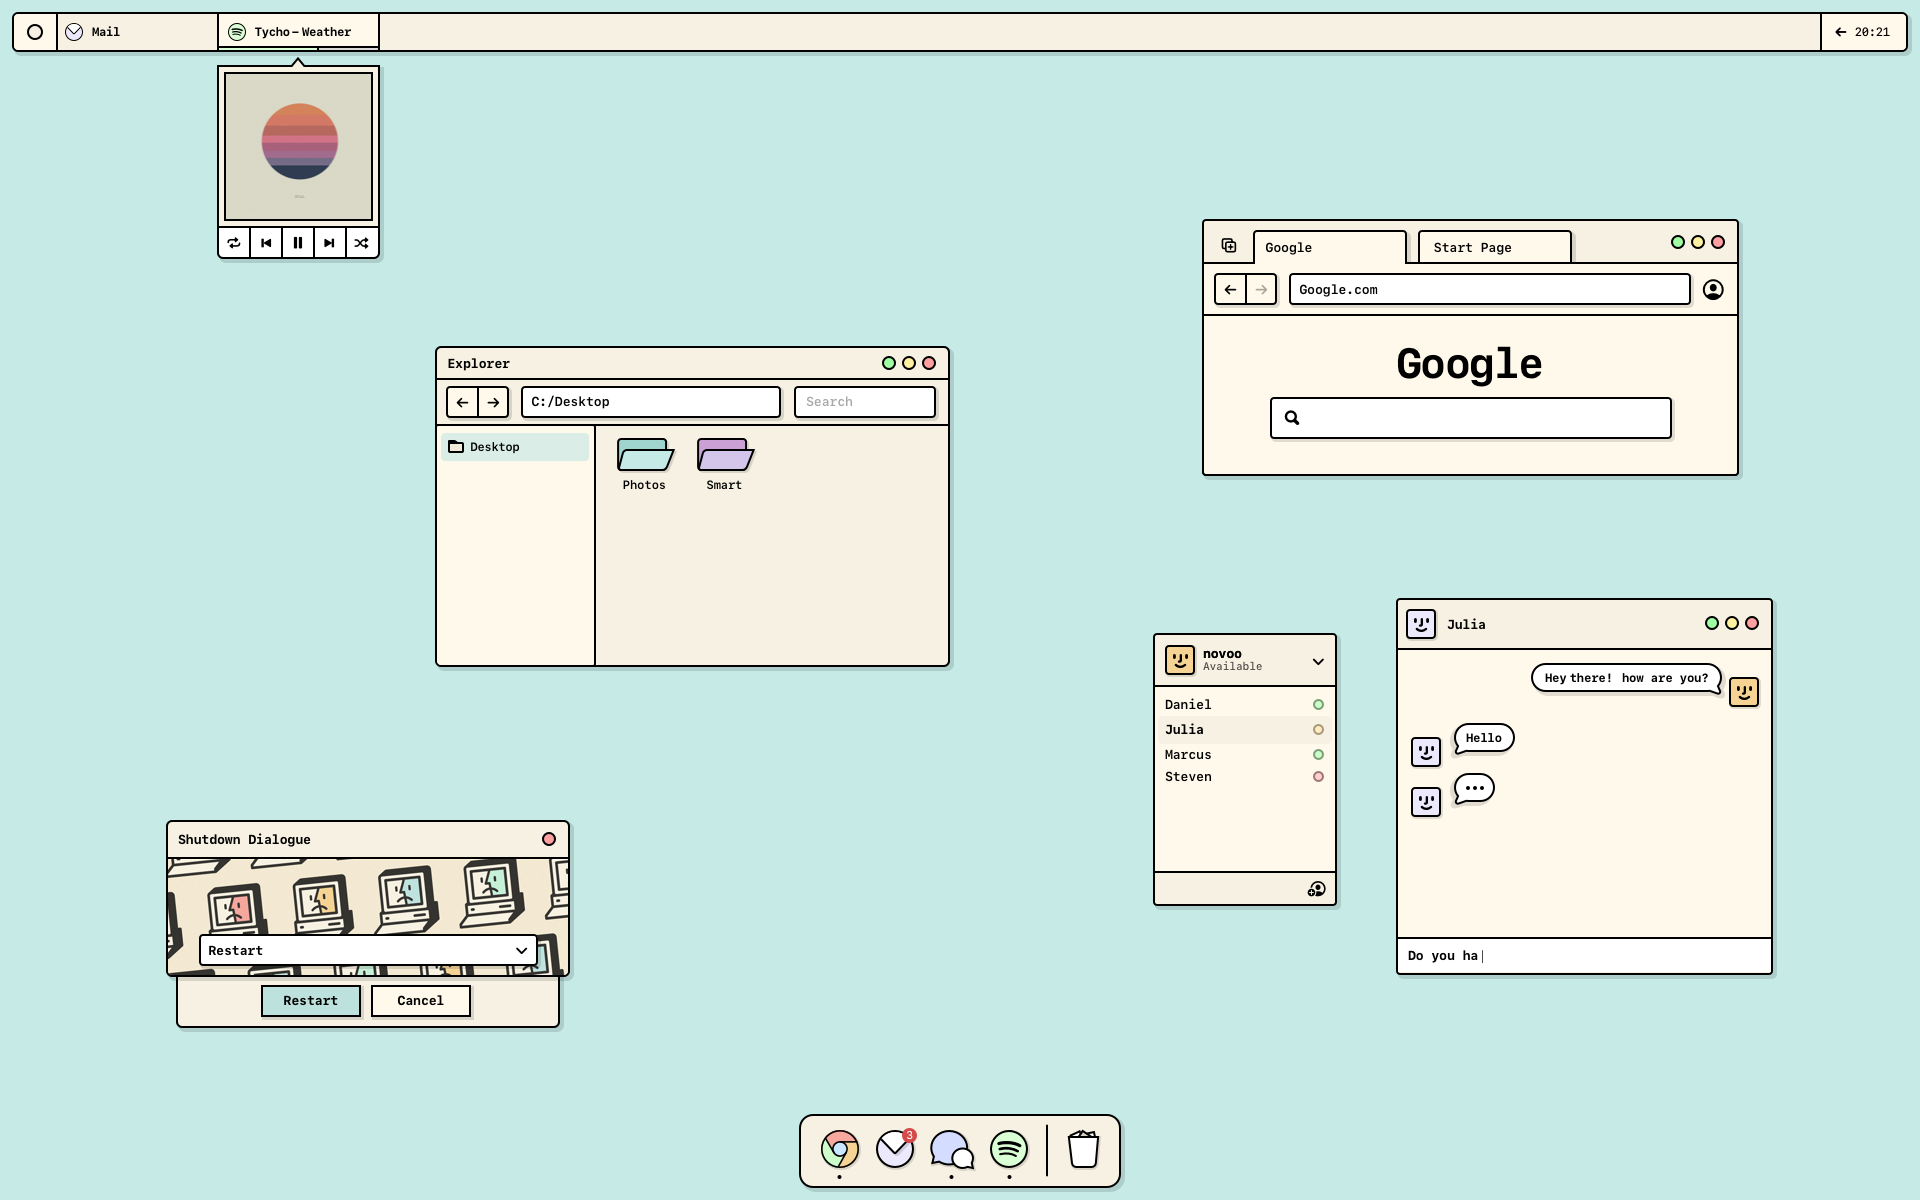Close the Shutdown Dialogue window

click(x=549, y=839)
